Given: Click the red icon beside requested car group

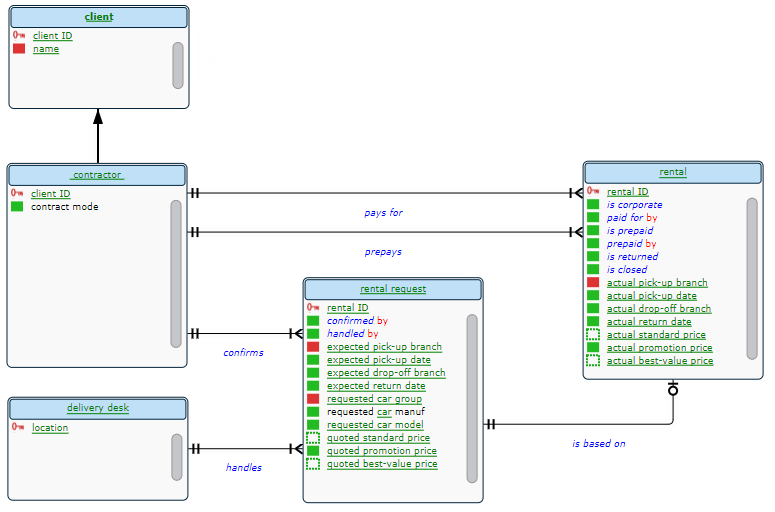Looking at the screenshot, I should (x=313, y=399).
